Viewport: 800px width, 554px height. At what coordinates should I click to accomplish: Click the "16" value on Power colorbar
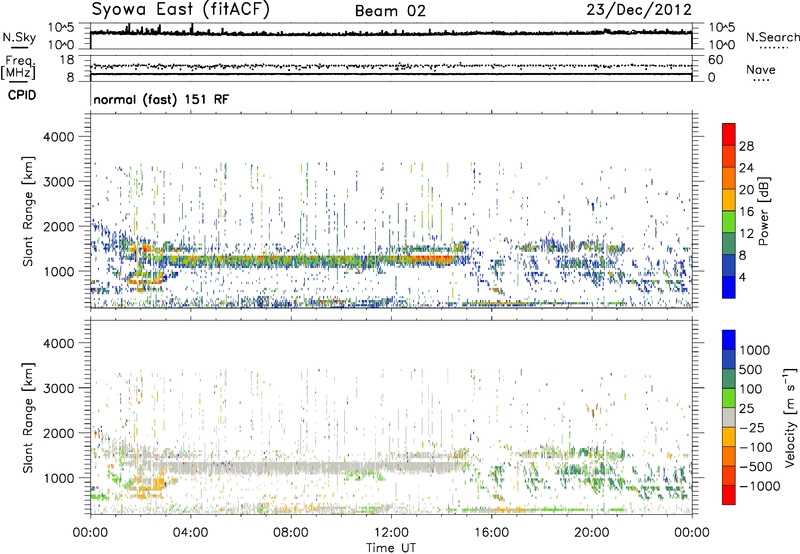[x=746, y=212]
